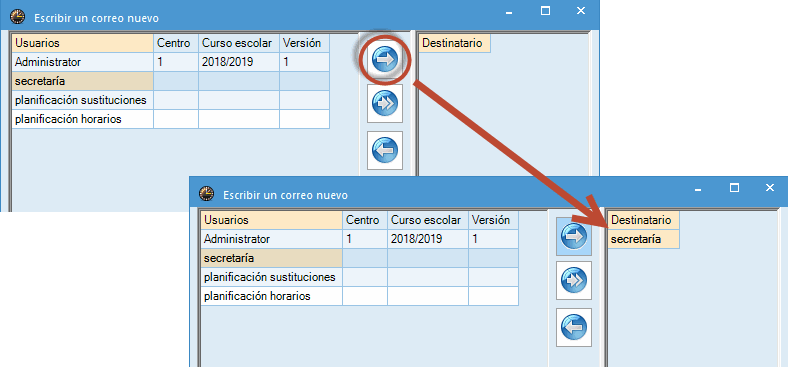Select planificación horarios in lower window
The height and width of the screenshot is (367, 788).
click(x=360, y=296)
